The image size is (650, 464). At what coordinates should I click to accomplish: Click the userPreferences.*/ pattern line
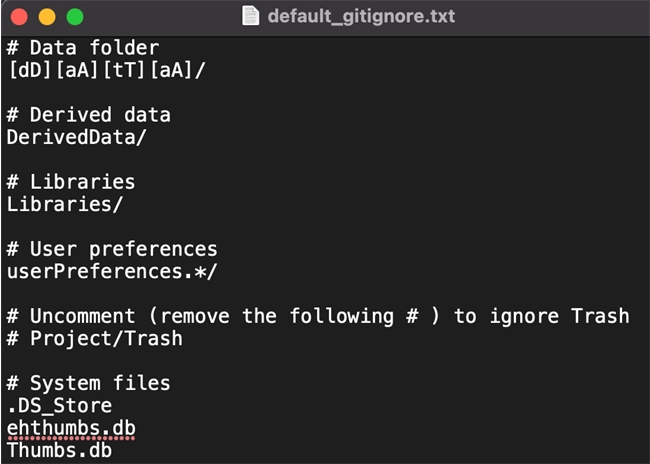point(112,271)
